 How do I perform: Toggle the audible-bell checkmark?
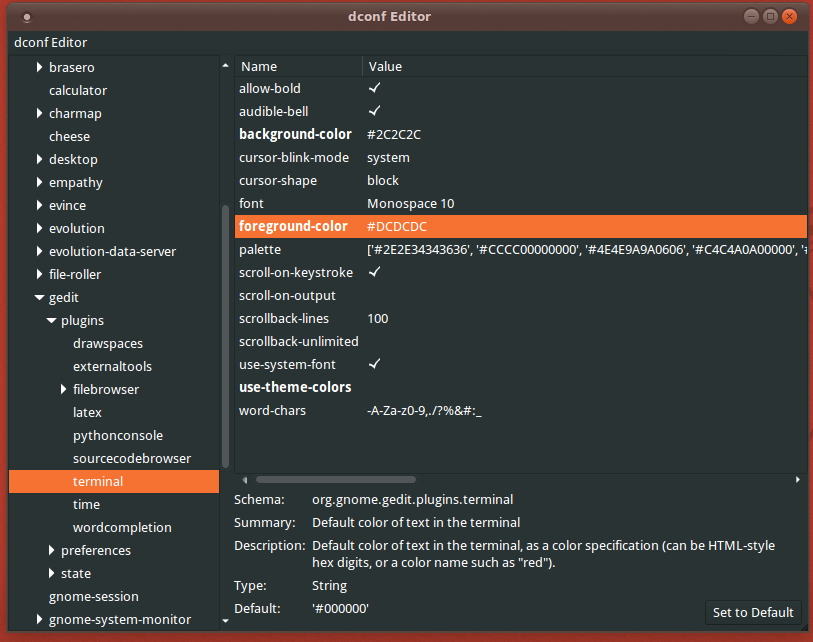click(374, 111)
